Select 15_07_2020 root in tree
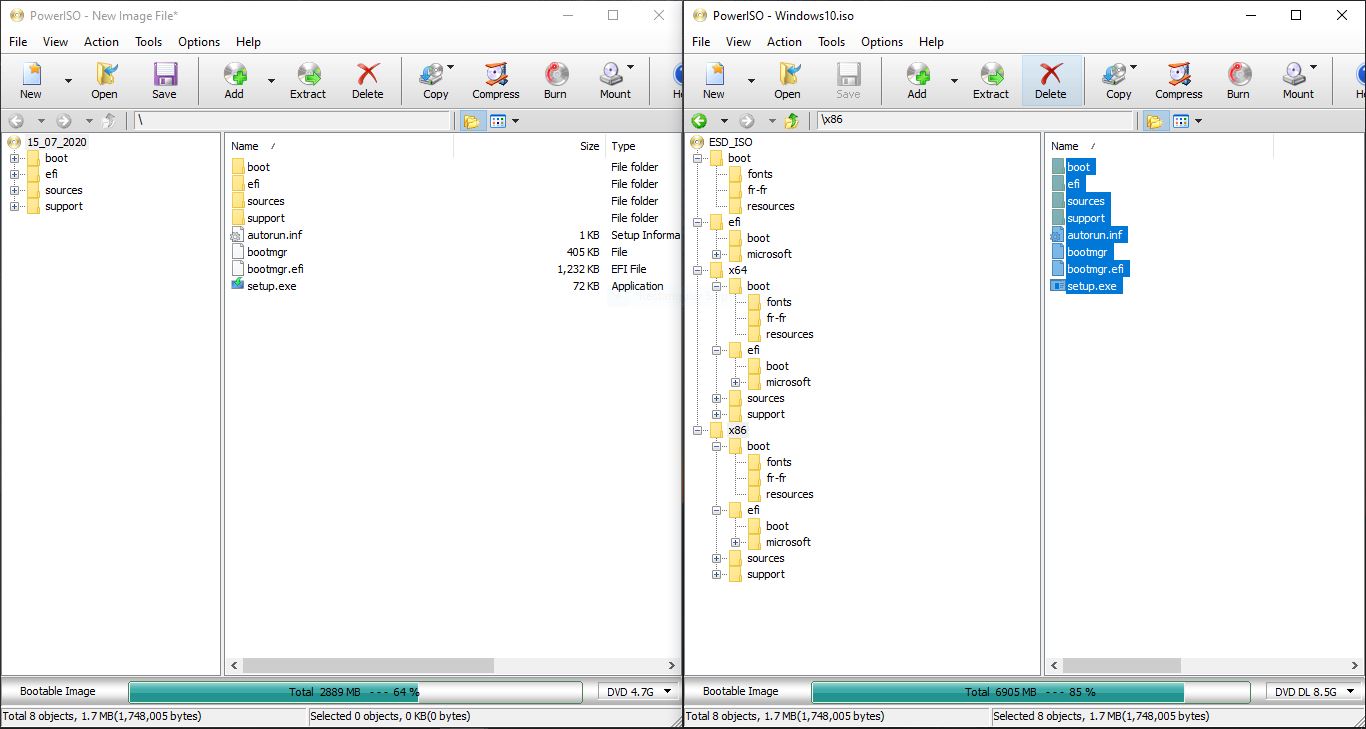Screen dimensions: 1366x729 pyautogui.click(x=57, y=142)
